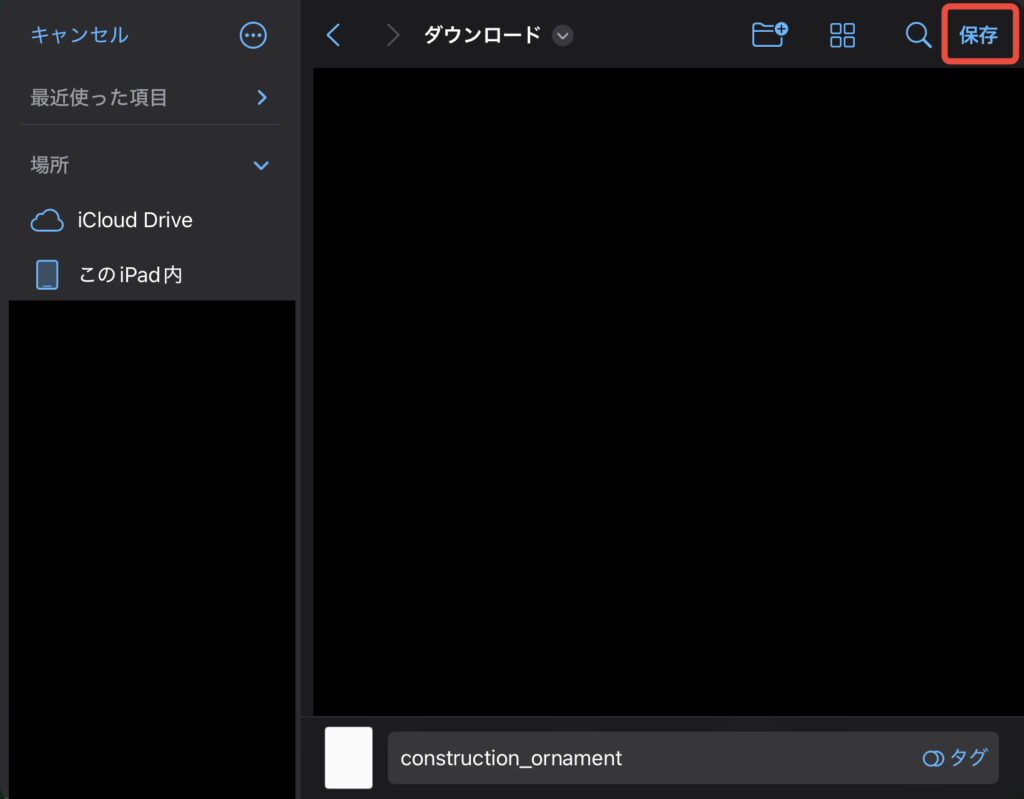Open search with the magnifying glass icon
Image resolution: width=1024 pixels, height=799 pixels.
[x=917, y=35]
